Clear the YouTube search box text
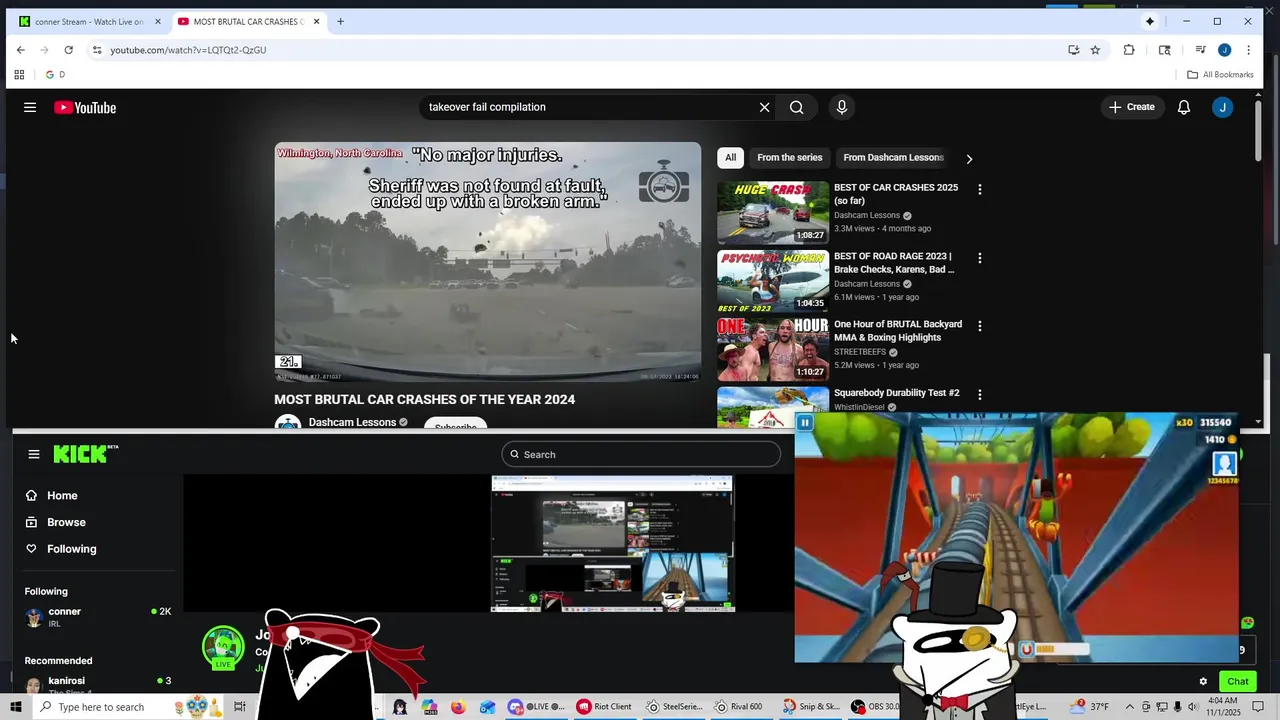 pyautogui.click(x=764, y=107)
